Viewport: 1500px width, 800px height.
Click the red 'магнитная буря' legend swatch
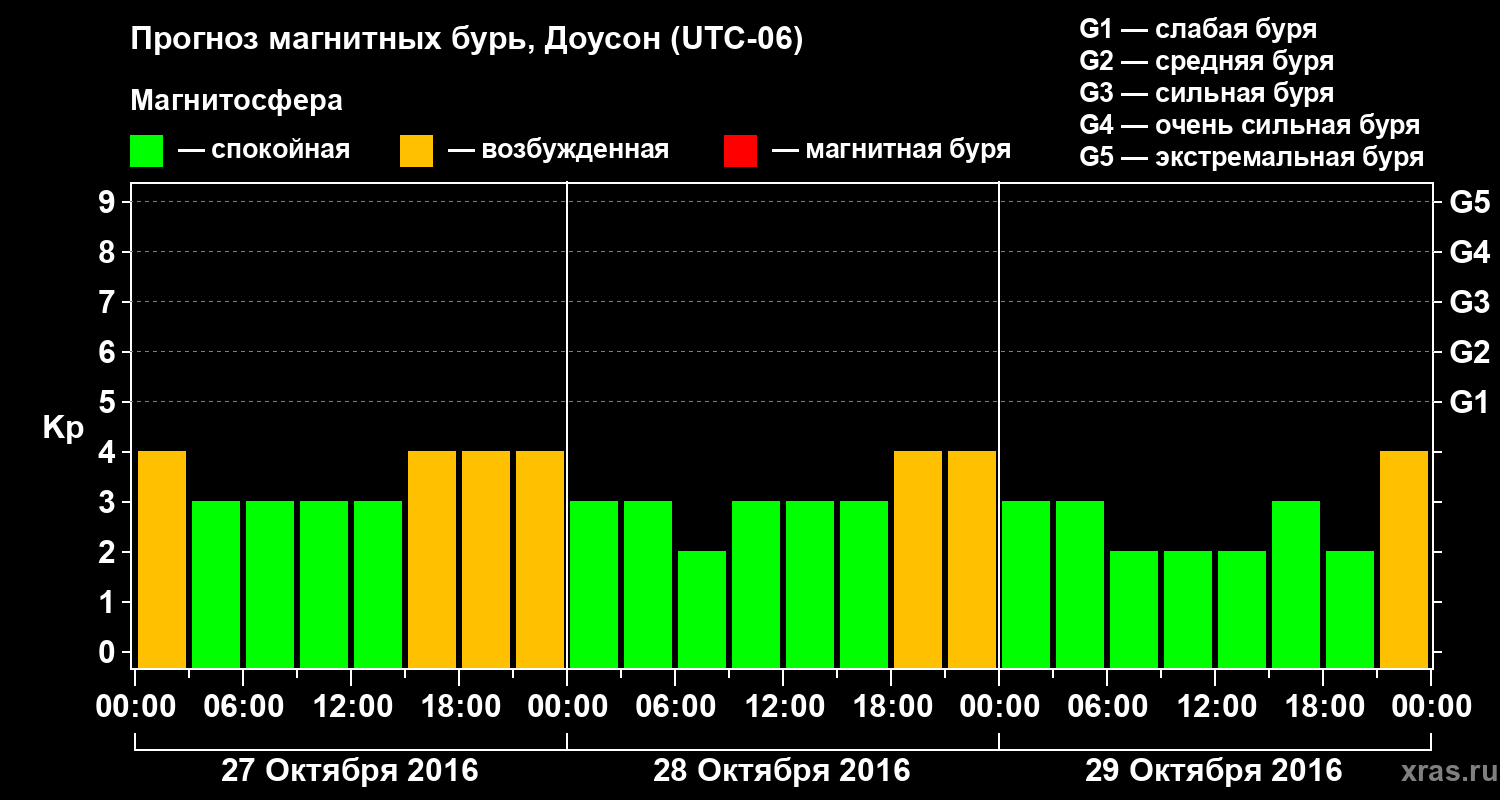[x=740, y=151]
